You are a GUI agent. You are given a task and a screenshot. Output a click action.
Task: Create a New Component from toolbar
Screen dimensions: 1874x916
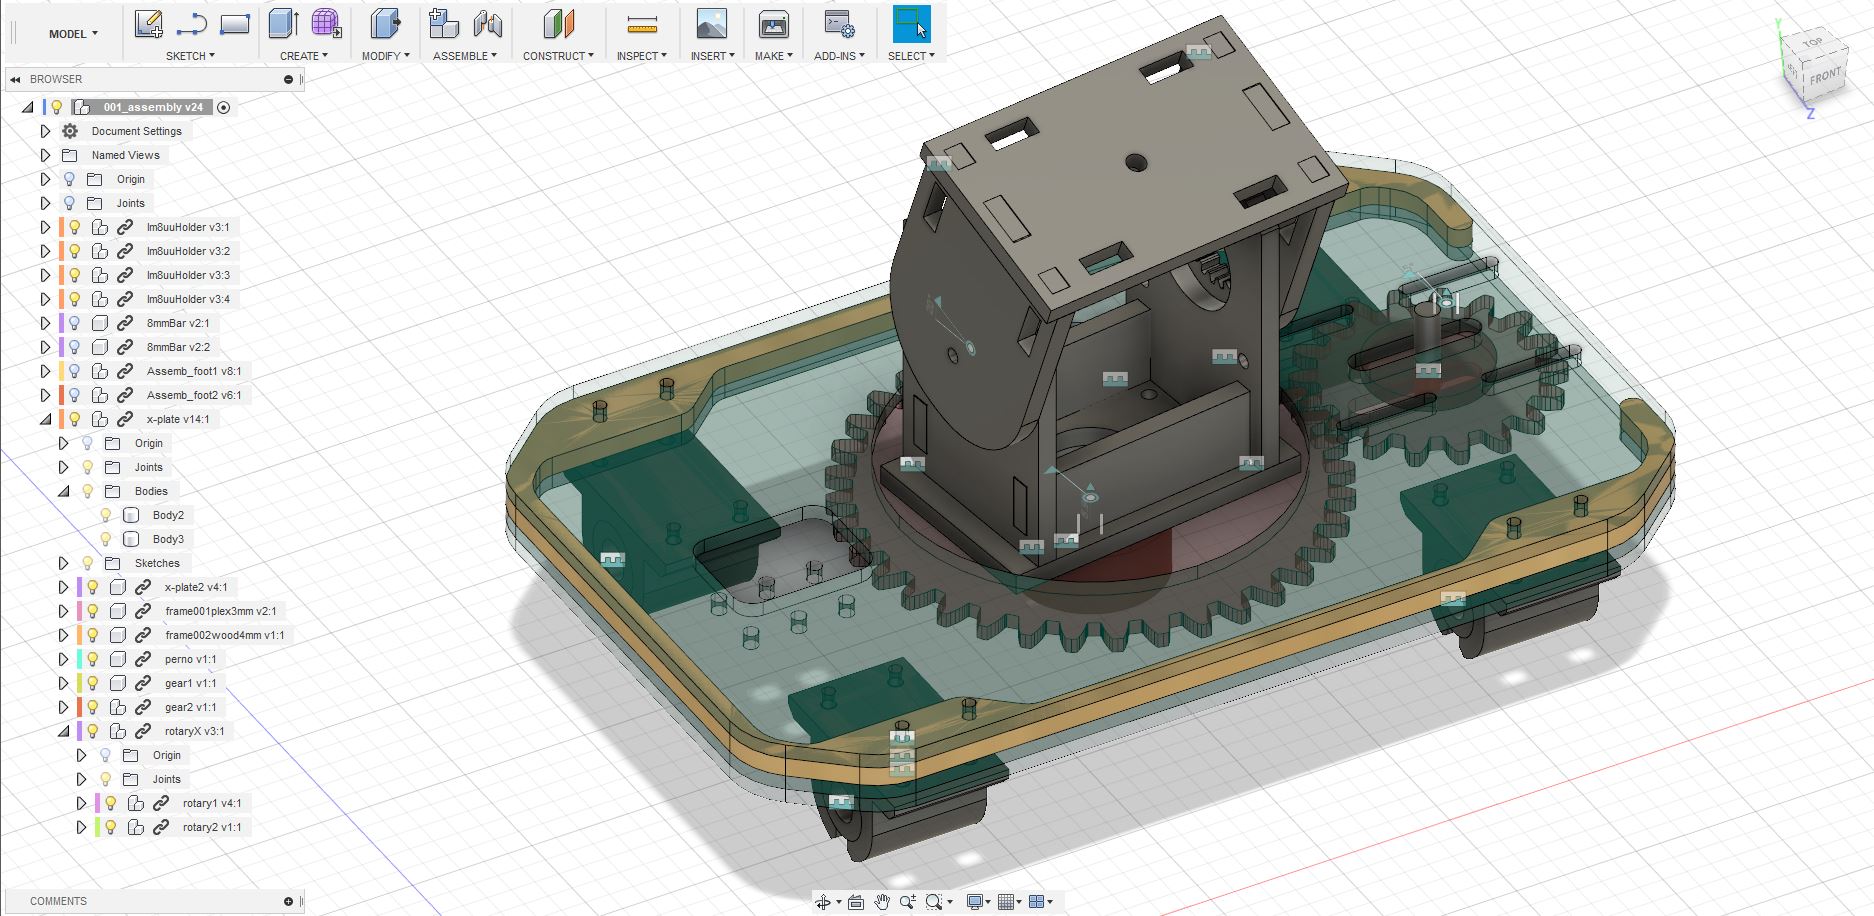(x=443, y=24)
